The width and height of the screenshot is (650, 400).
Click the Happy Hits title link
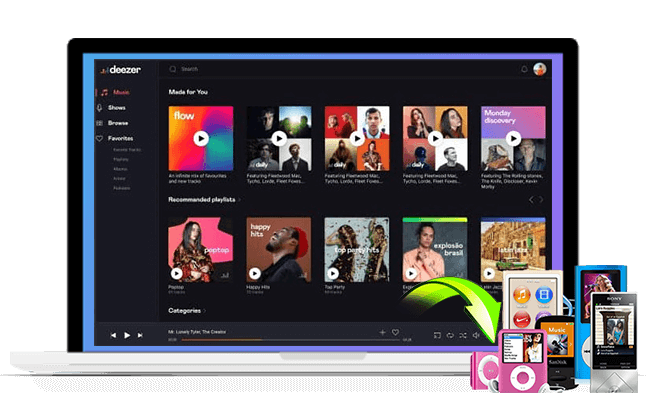click(x=258, y=287)
